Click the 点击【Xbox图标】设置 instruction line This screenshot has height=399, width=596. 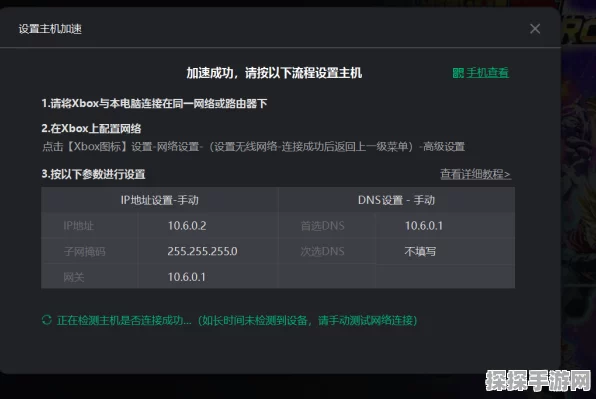(253, 146)
